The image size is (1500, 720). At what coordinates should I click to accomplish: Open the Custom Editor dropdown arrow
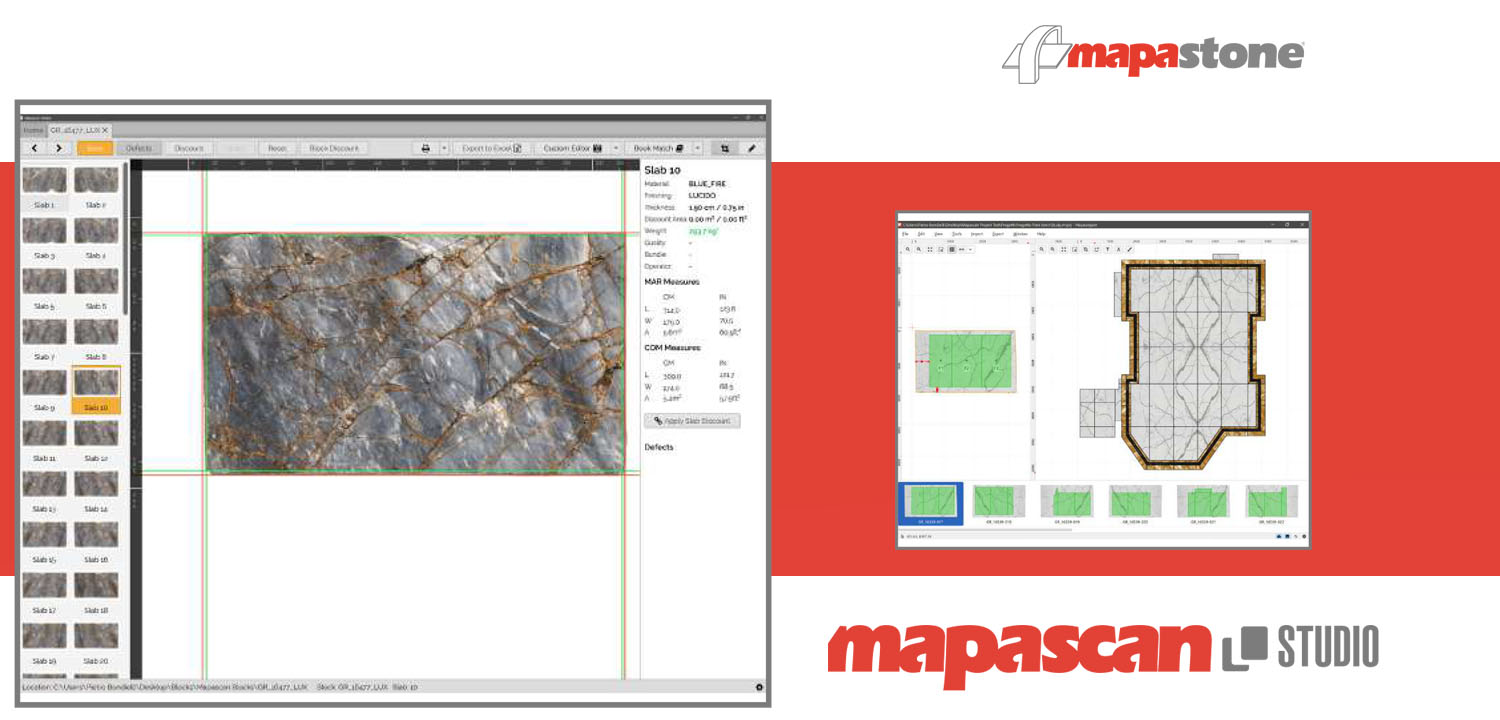pos(615,148)
